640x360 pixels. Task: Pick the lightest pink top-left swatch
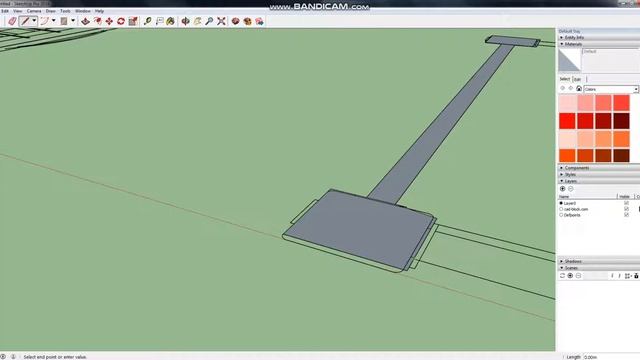click(567, 103)
